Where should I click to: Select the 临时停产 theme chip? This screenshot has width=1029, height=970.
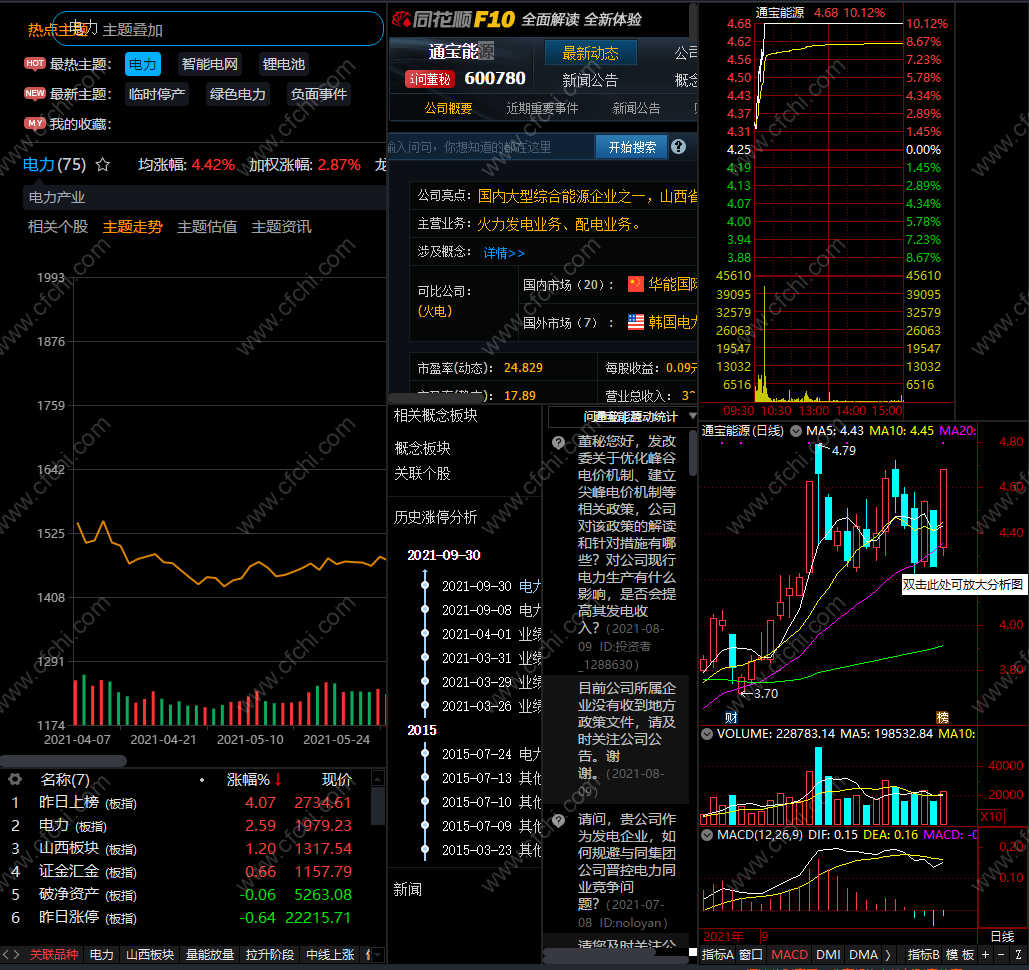(157, 94)
